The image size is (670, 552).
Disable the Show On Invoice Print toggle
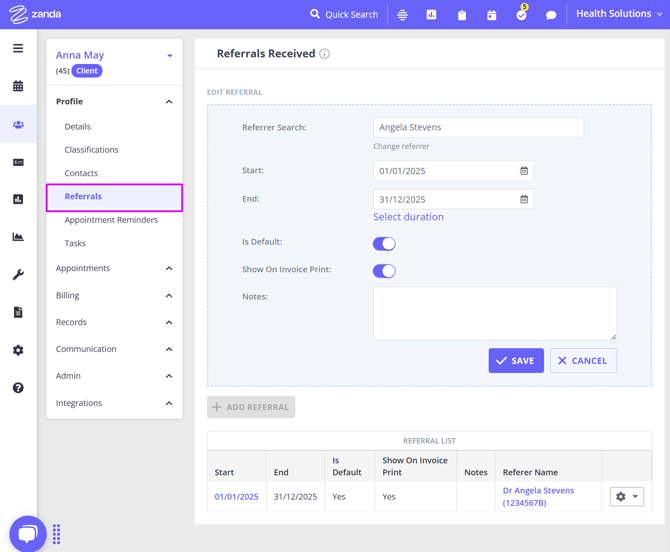[384, 271]
